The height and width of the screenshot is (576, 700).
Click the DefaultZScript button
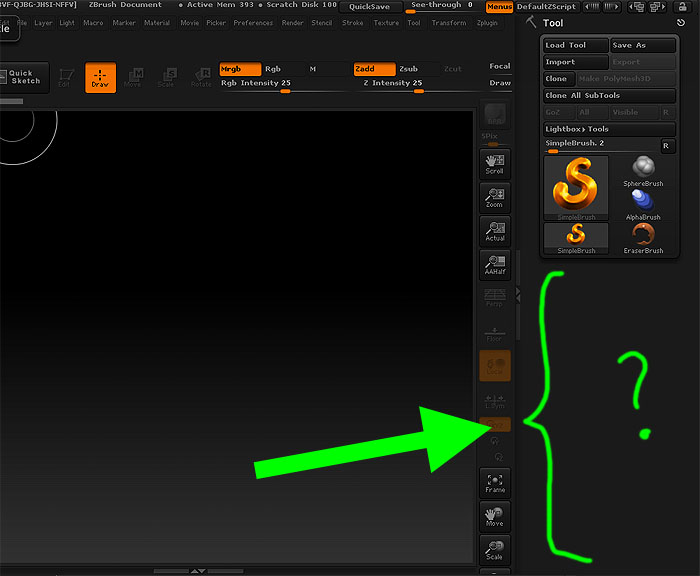pos(546,7)
